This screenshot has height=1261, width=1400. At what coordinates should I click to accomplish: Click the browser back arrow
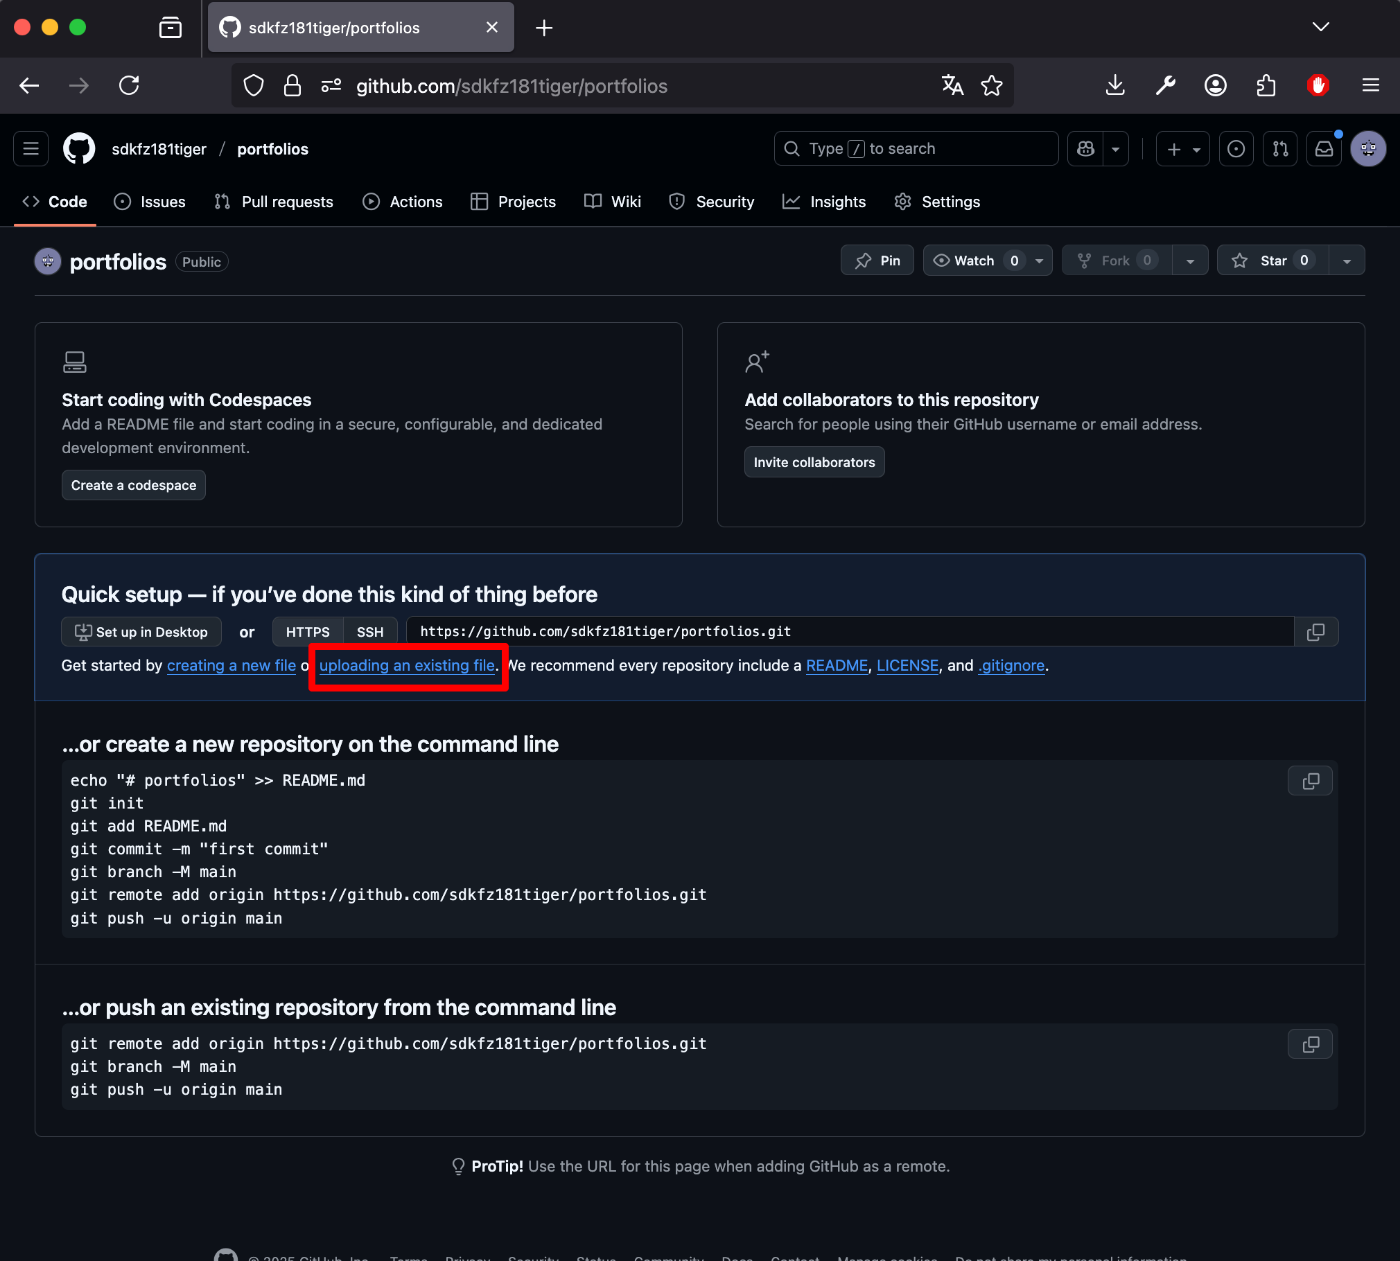[29, 86]
